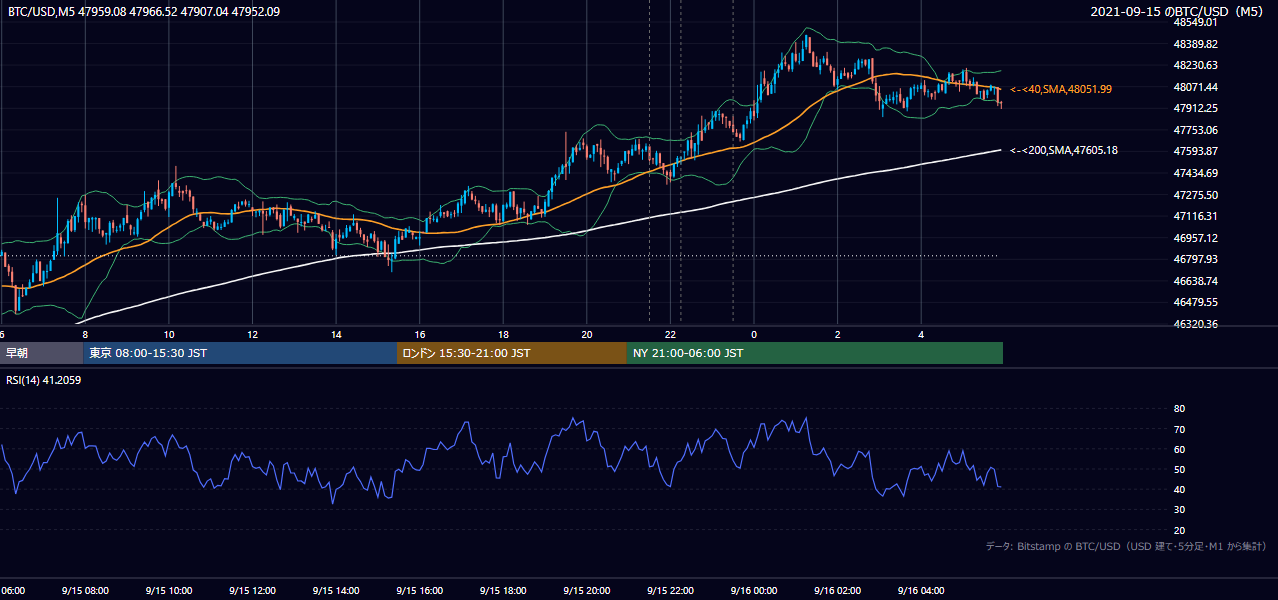Click the 9/15 14:00 bottom time label
Viewport: 1278px width, 600px height.
pyautogui.click(x=335, y=590)
